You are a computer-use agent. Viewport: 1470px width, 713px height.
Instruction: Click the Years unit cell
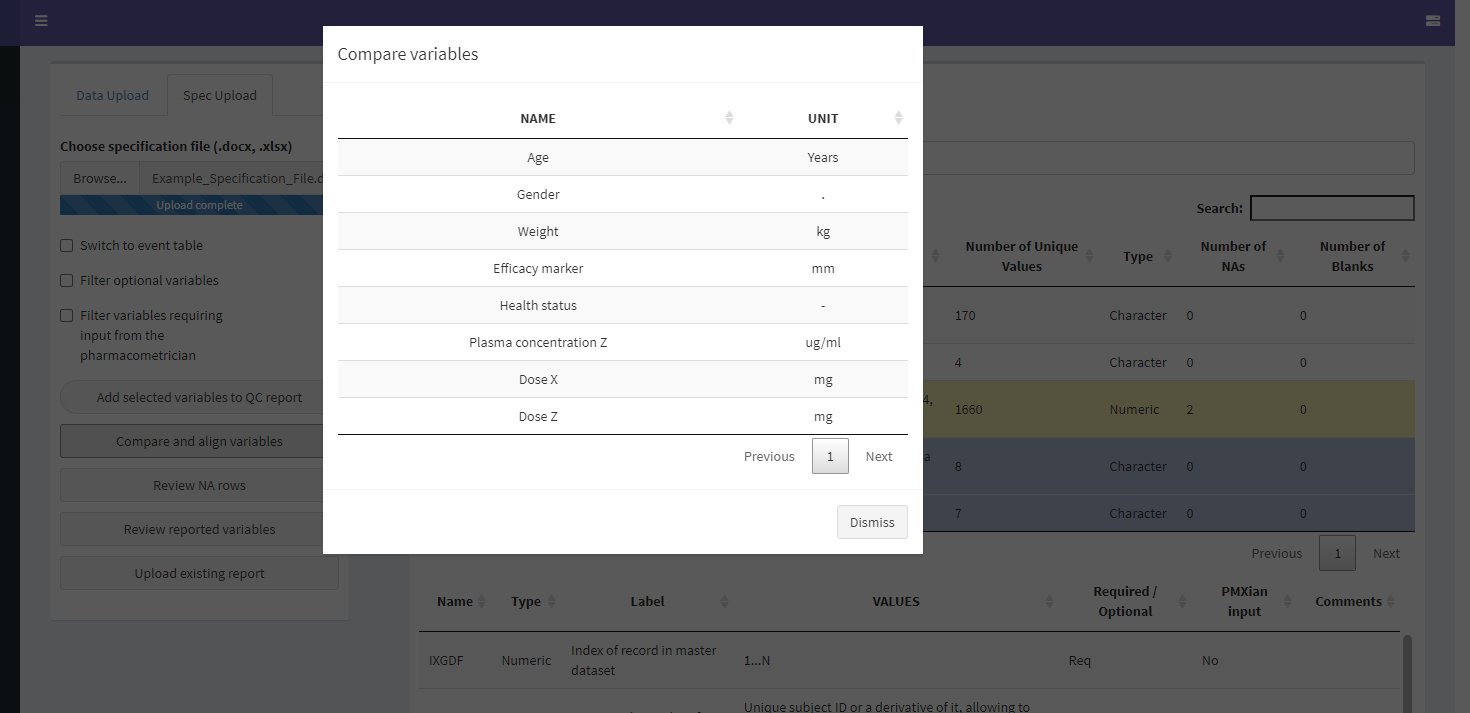click(x=823, y=157)
